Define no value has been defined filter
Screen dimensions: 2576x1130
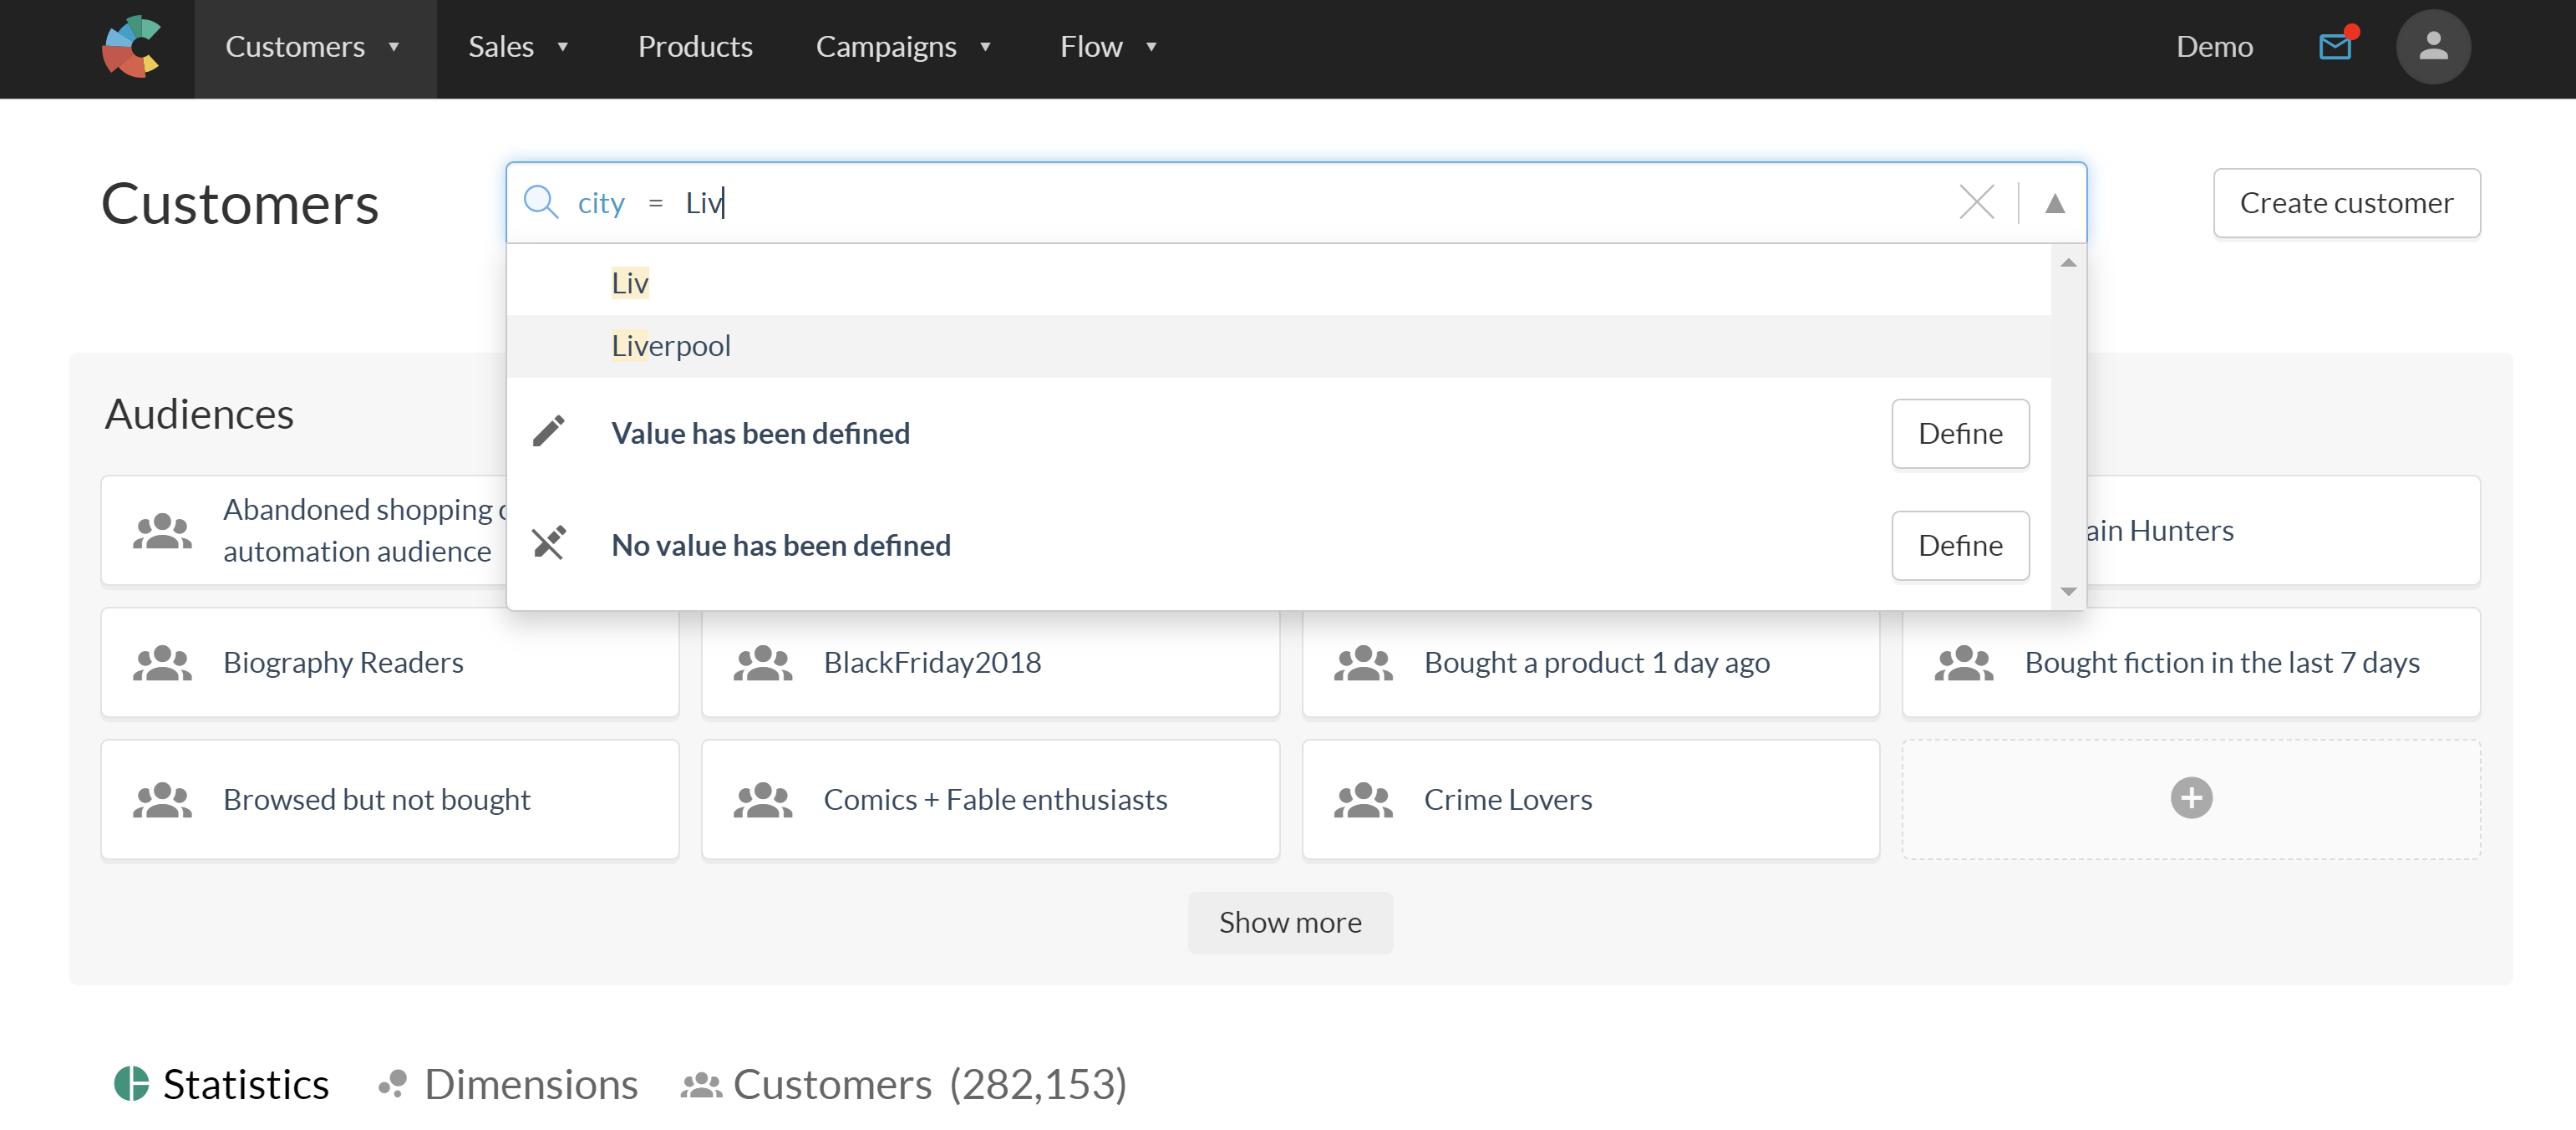pos(1959,543)
